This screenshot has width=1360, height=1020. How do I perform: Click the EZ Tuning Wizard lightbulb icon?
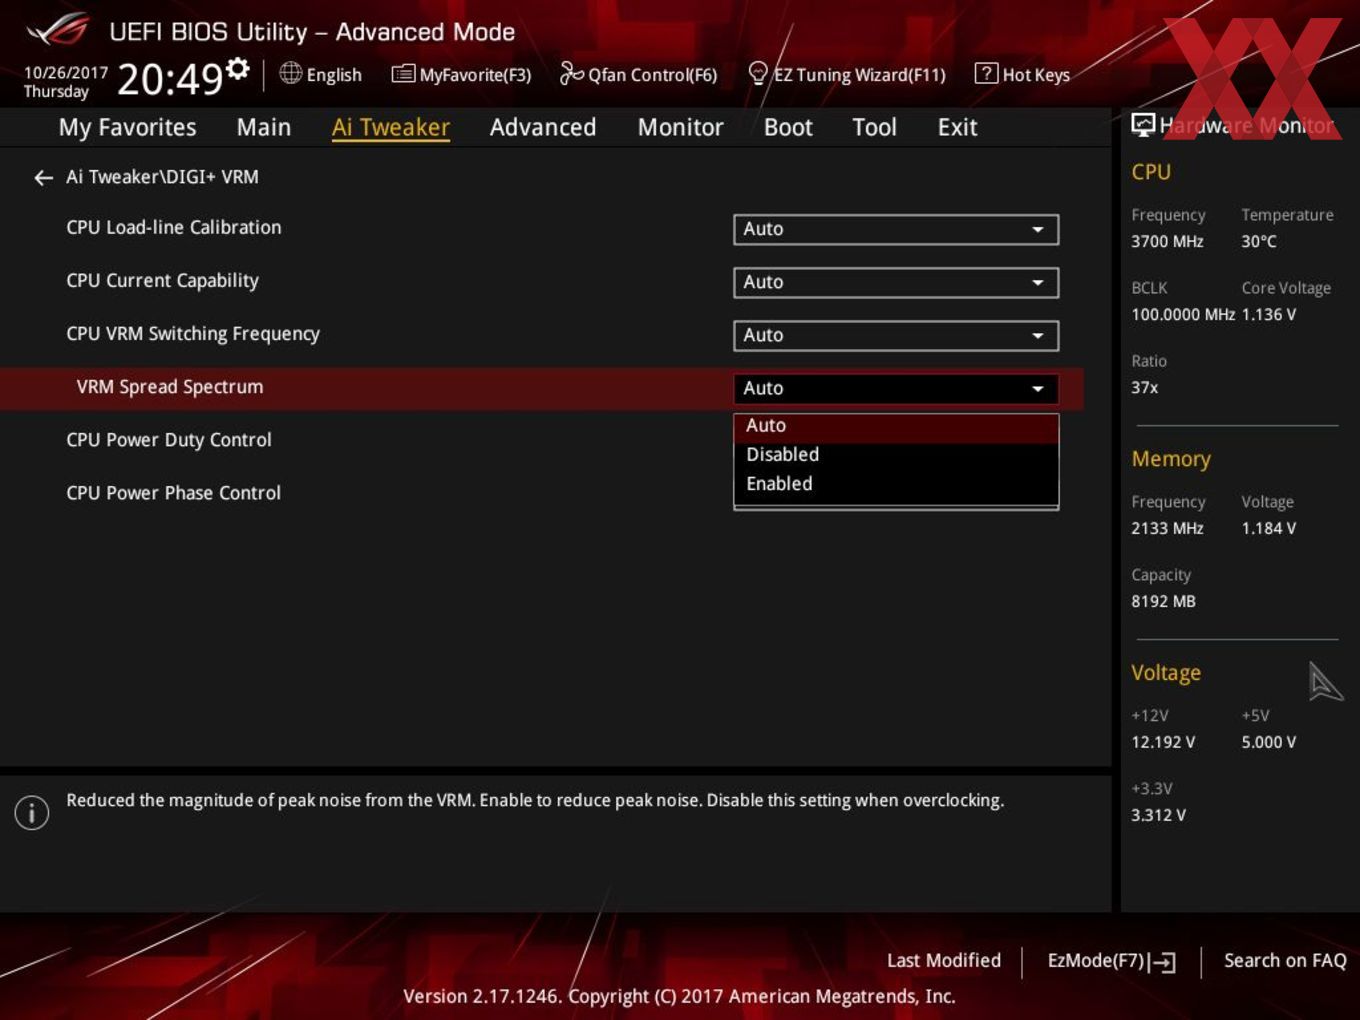point(758,73)
